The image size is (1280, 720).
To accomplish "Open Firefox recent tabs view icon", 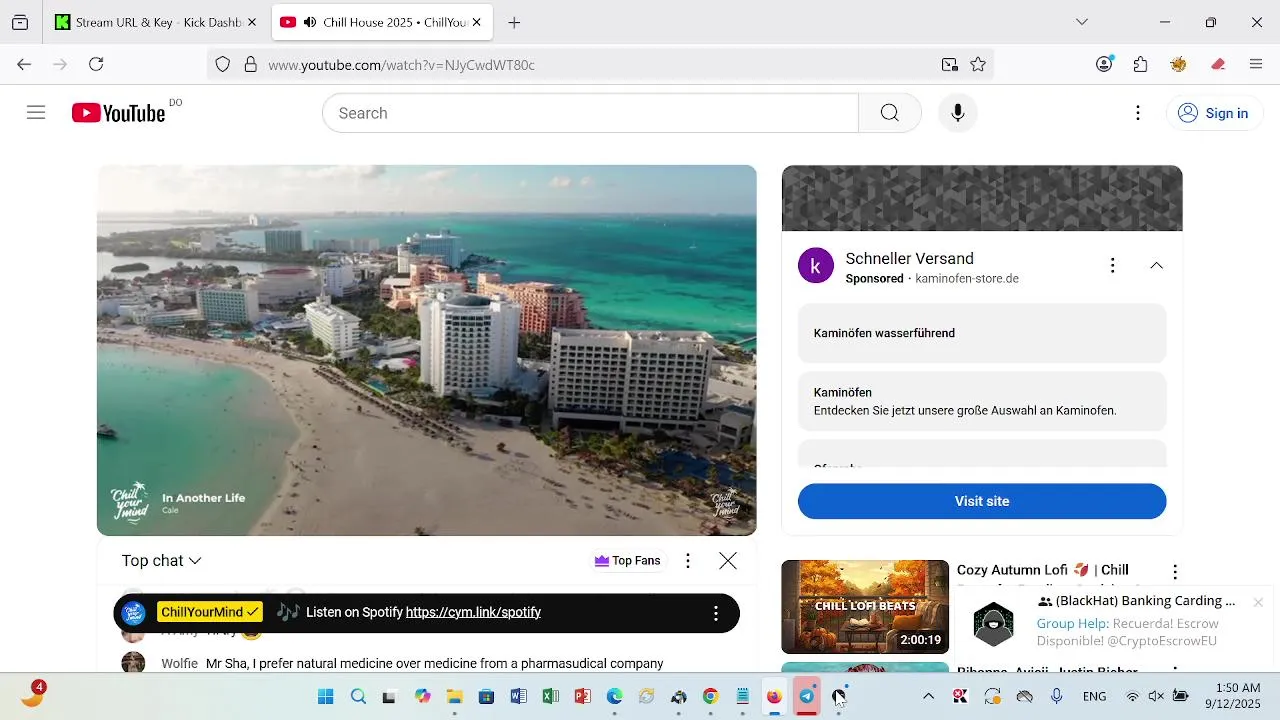I will click(20, 22).
